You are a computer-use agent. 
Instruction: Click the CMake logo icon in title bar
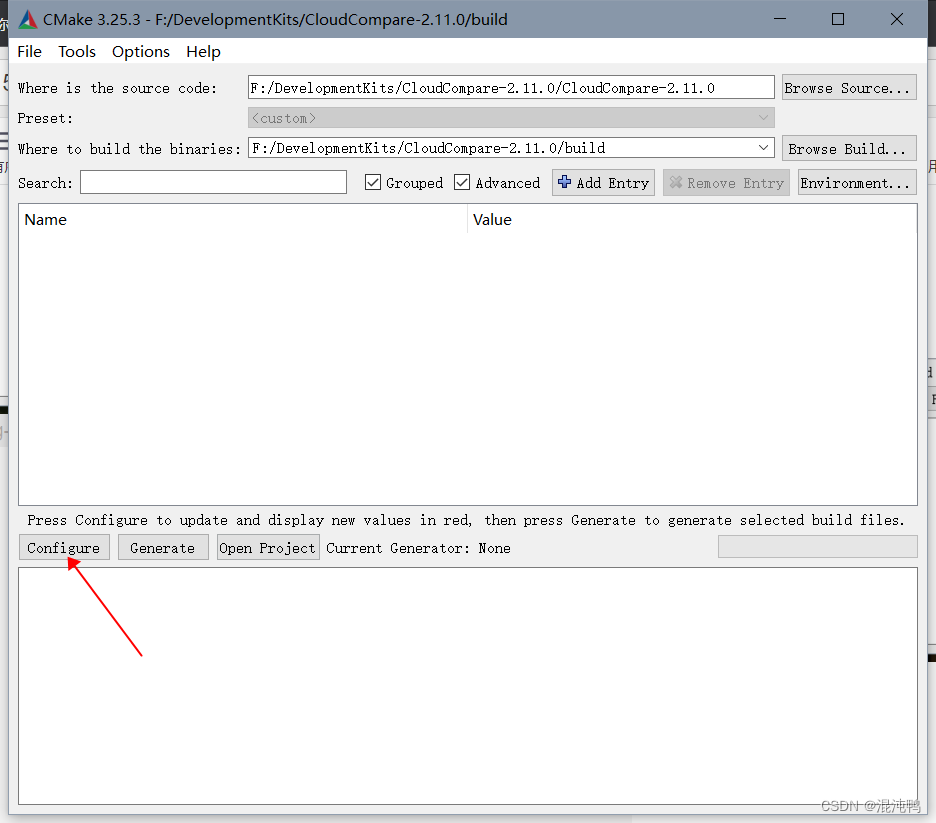27,20
